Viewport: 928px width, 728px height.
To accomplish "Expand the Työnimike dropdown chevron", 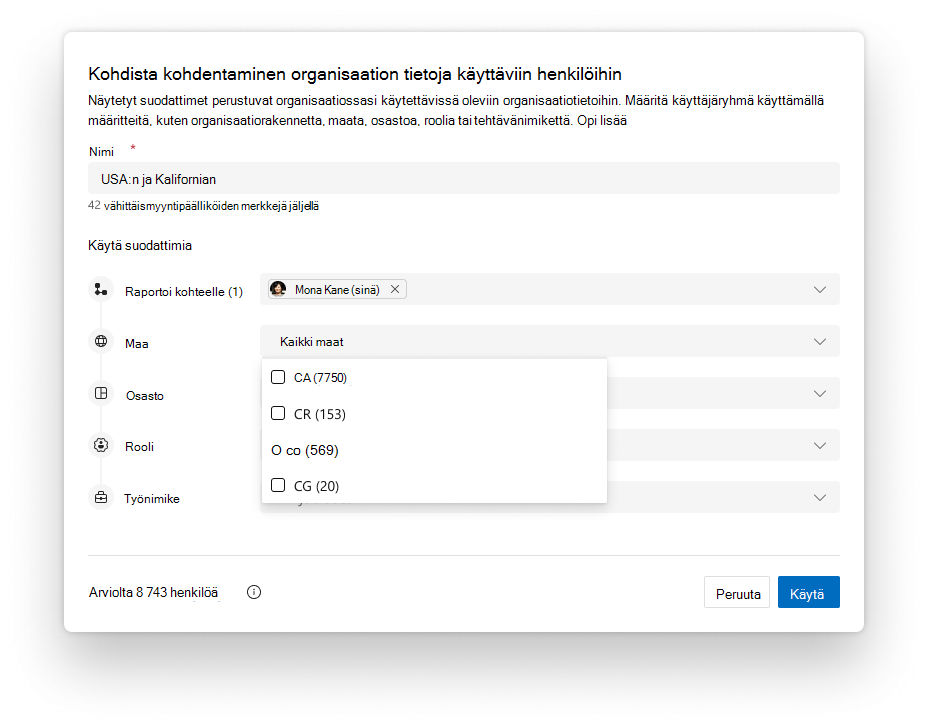I will [x=820, y=498].
